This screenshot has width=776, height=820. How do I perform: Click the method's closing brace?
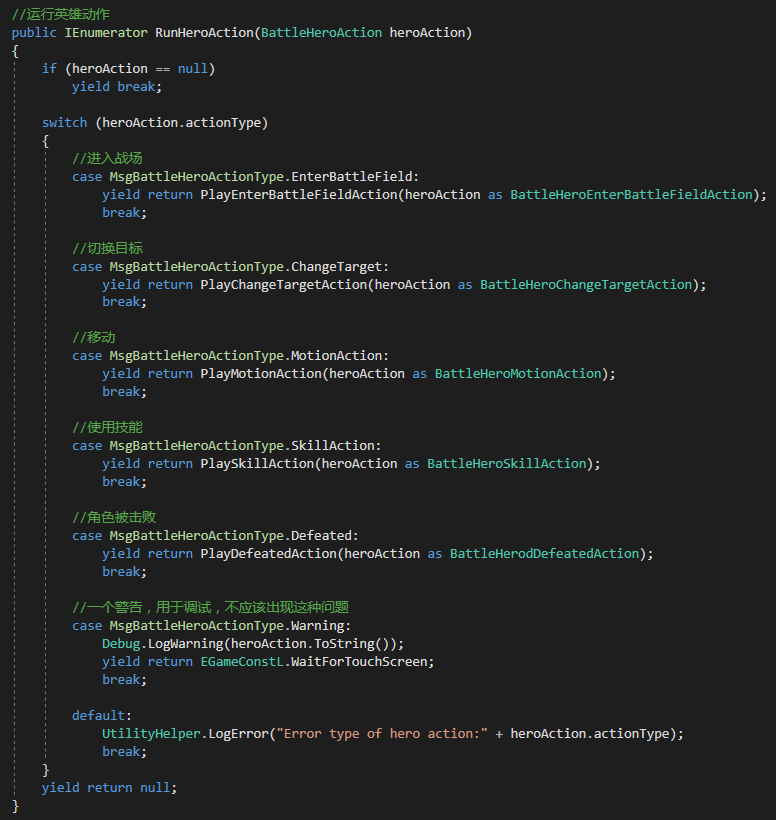point(16,806)
